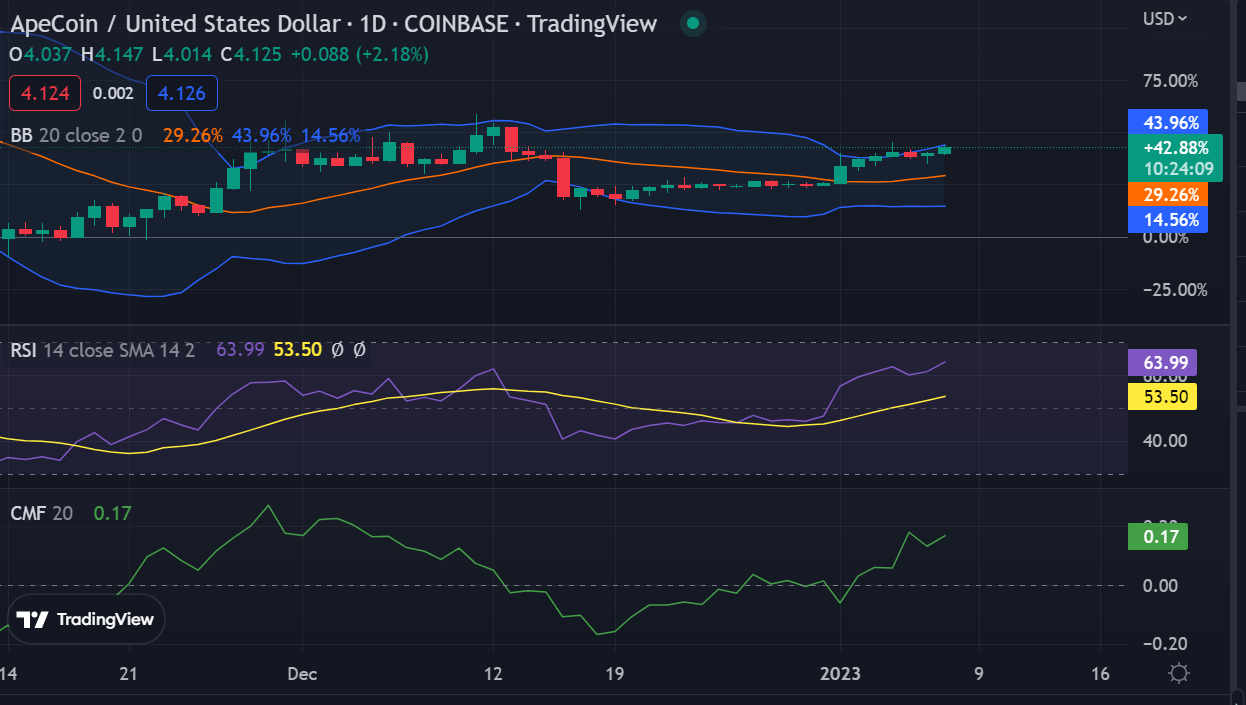Viewport: 1246px width, 705px height.
Task: Click the 75.00% price scale label
Action: click(1169, 81)
